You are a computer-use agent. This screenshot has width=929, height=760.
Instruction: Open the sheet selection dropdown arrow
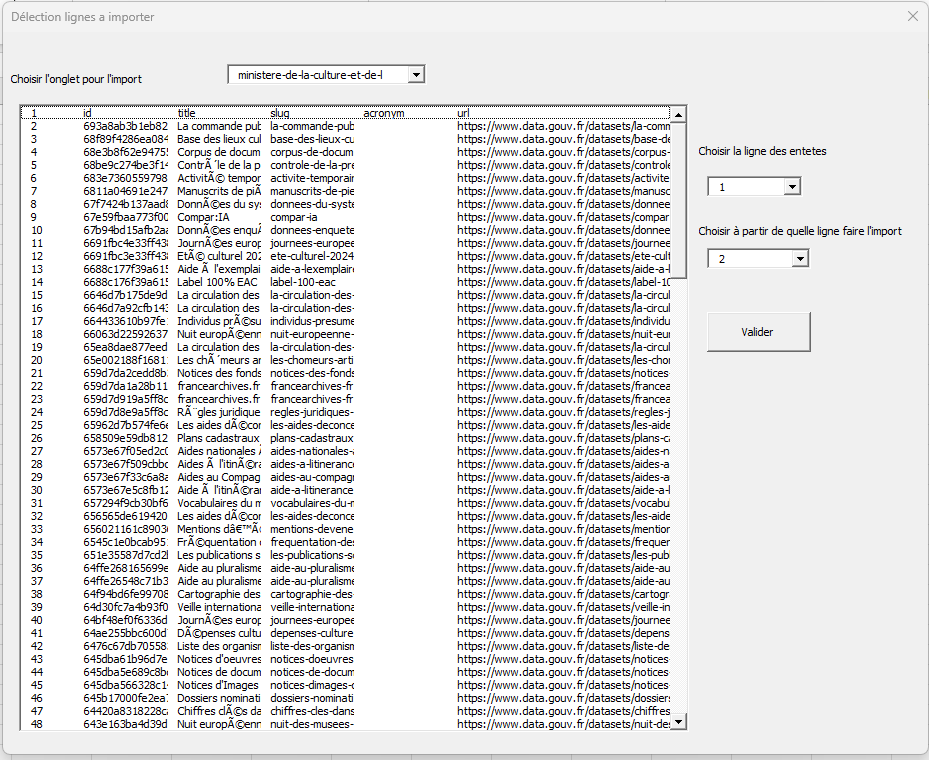tap(417, 74)
